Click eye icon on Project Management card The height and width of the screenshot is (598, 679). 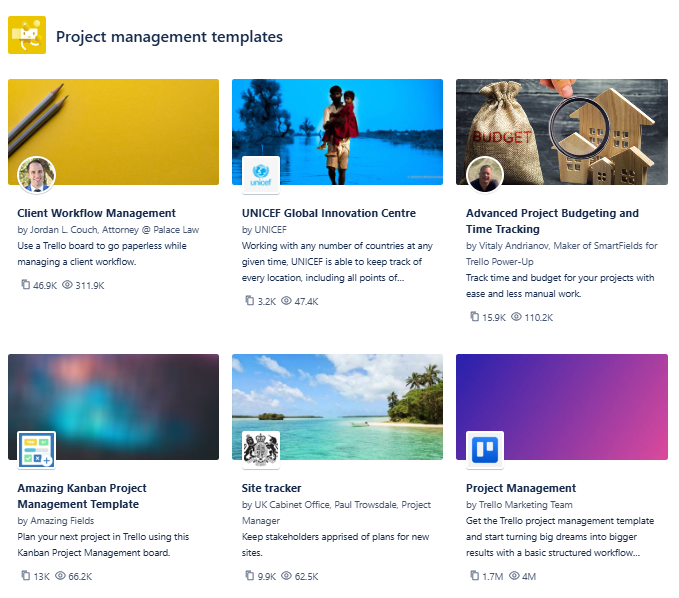(x=514, y=575)
